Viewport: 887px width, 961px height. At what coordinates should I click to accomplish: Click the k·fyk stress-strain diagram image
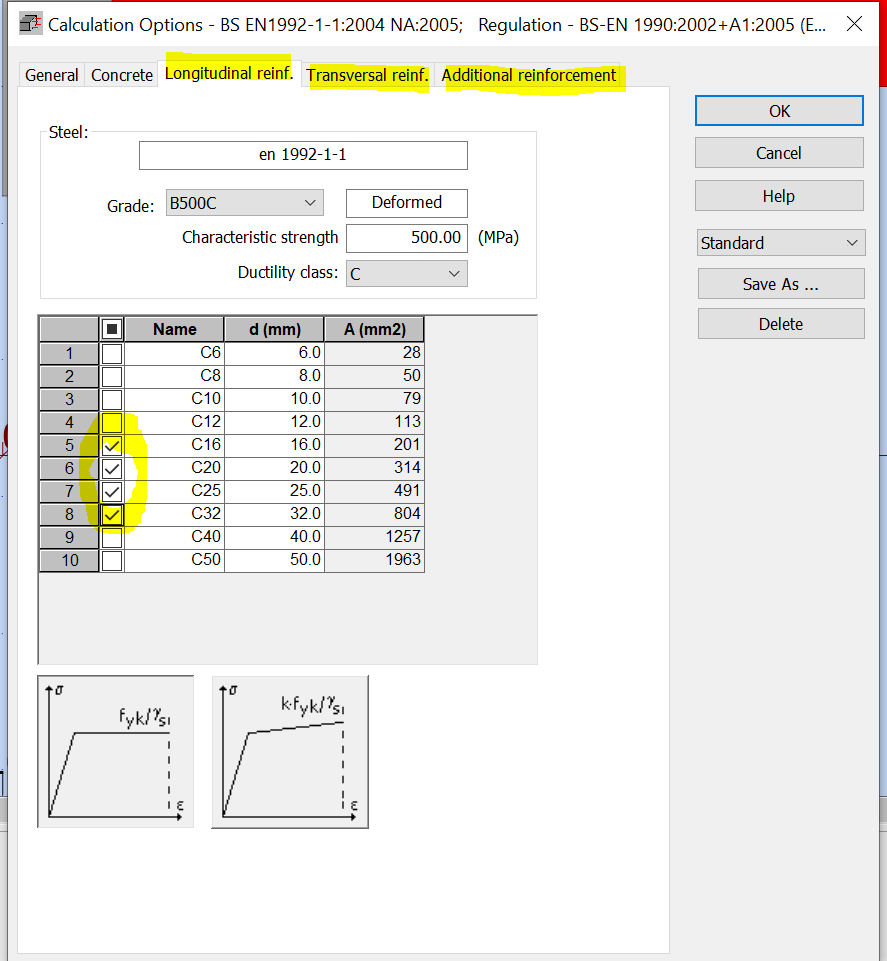pos(289,751)
